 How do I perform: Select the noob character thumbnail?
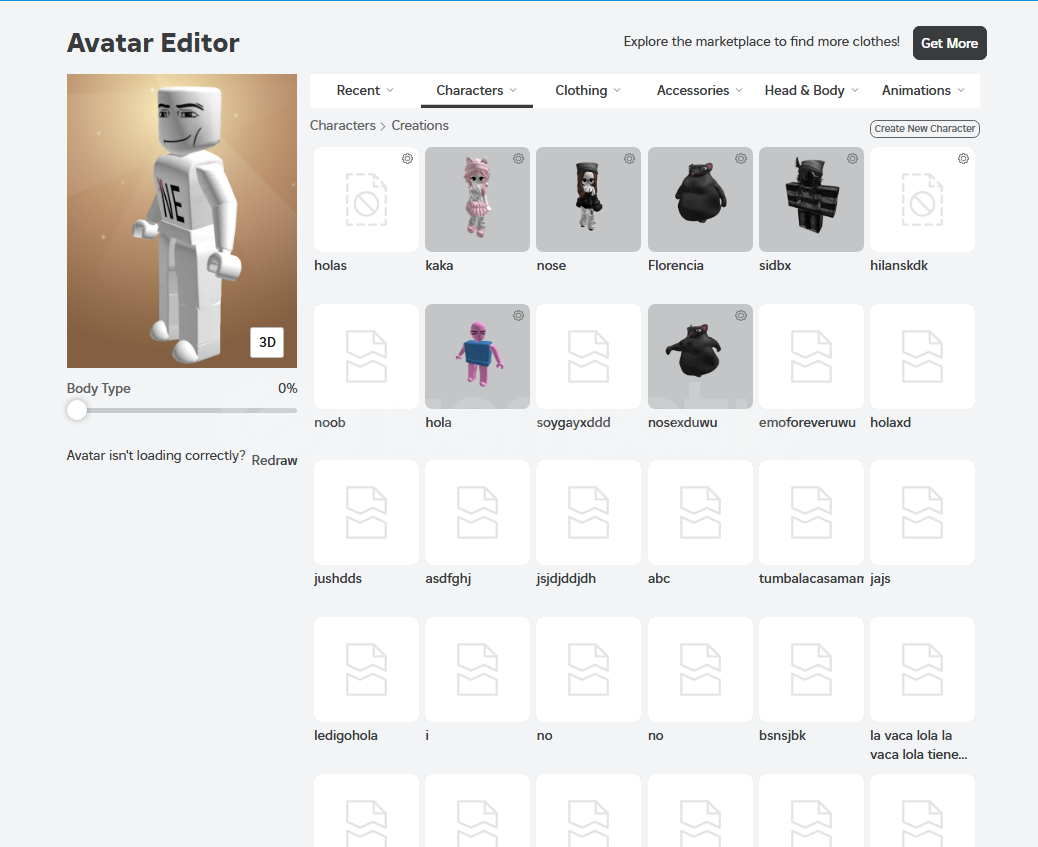[366, 356]
